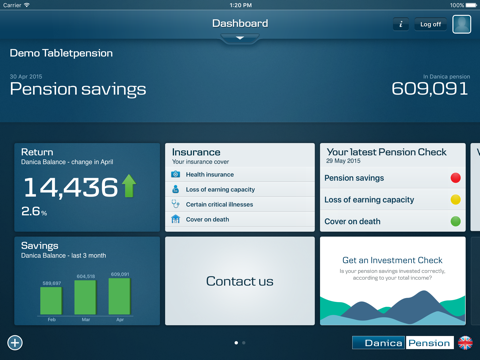This screenshot has width=480, height=360.
Task: Click the Log off button
Action: (430, 24)
